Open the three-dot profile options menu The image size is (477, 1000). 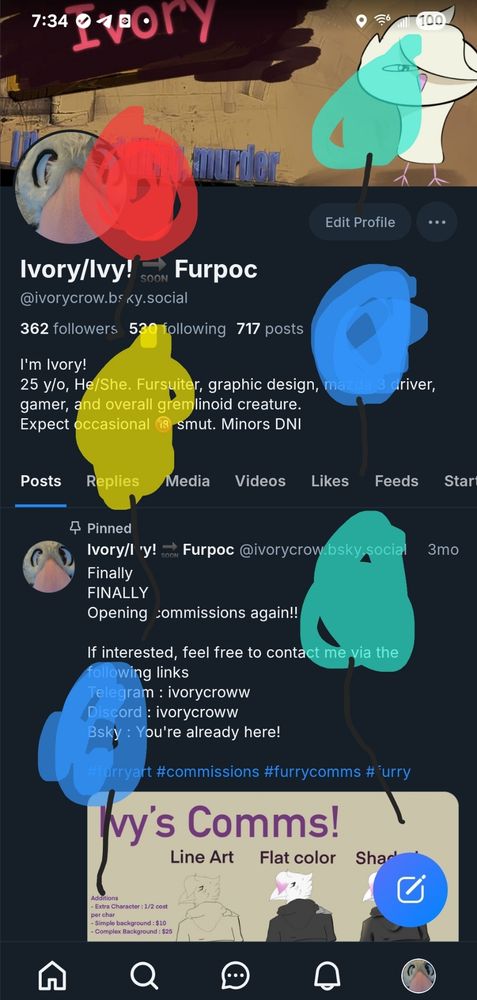437,222
